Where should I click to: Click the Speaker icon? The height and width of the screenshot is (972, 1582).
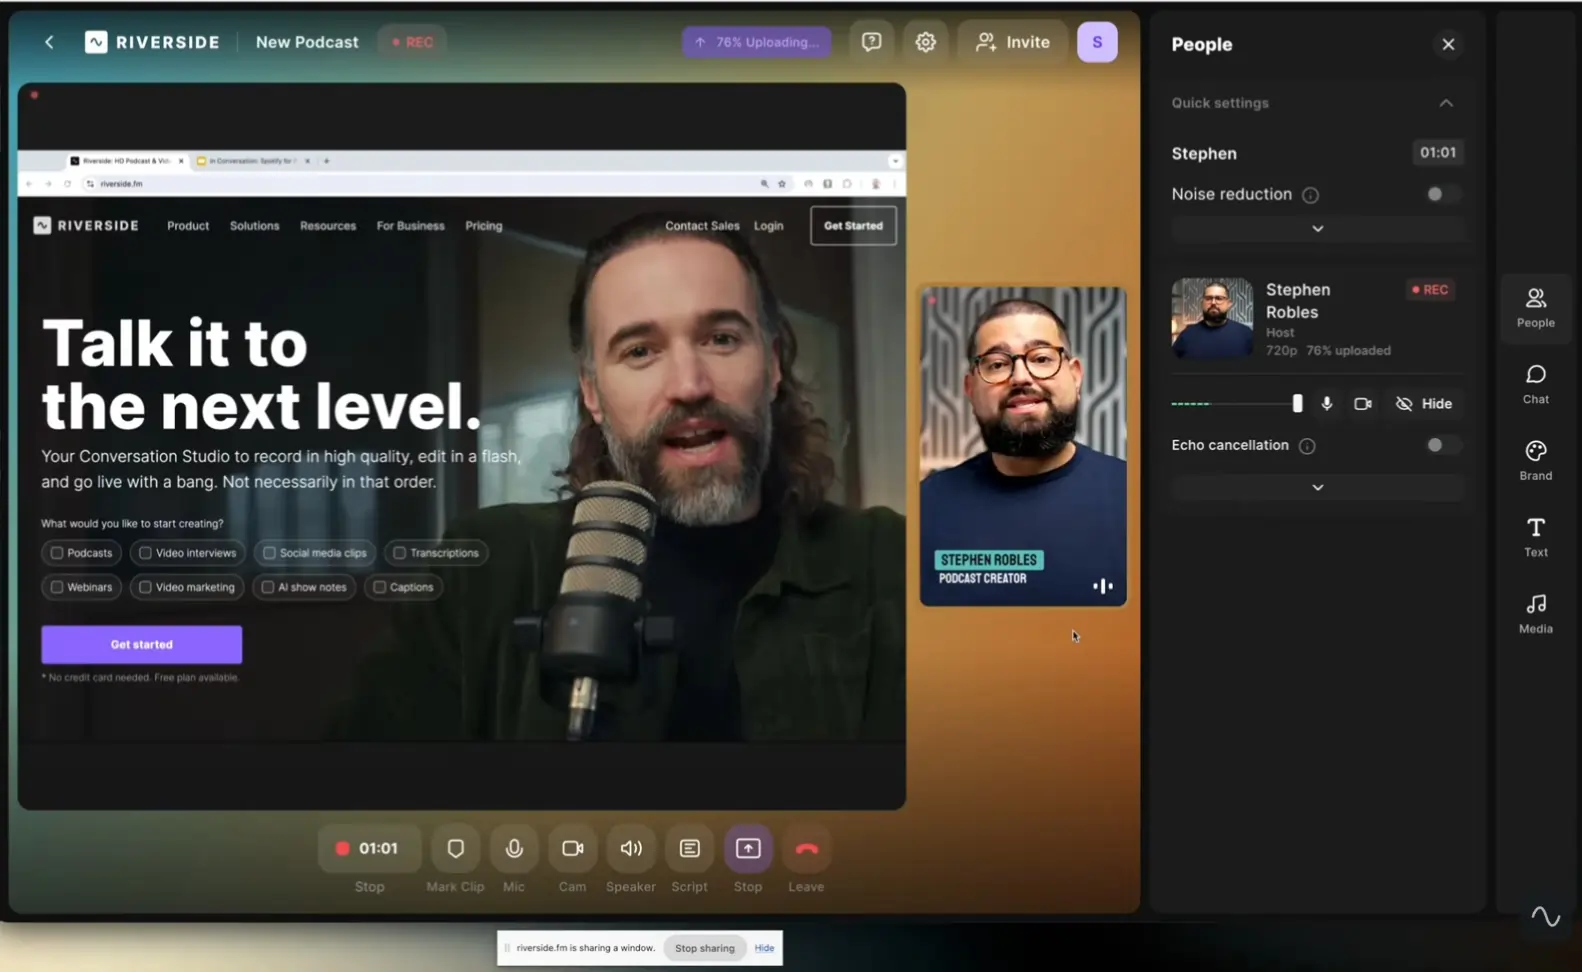point(631,849)
